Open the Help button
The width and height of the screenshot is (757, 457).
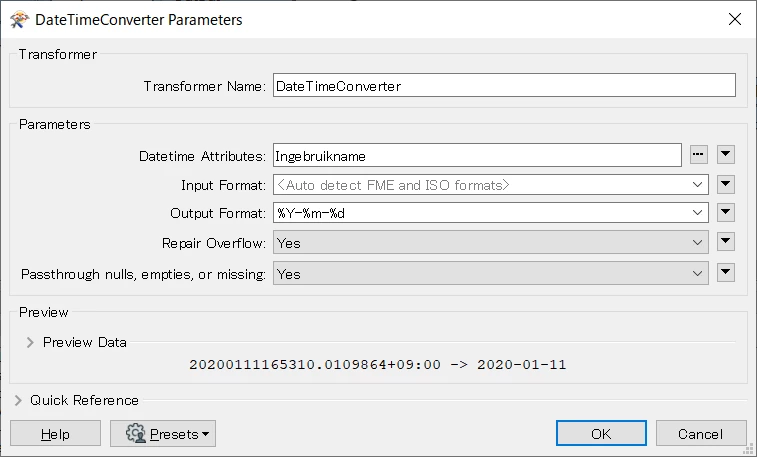(x=56, y=433)
